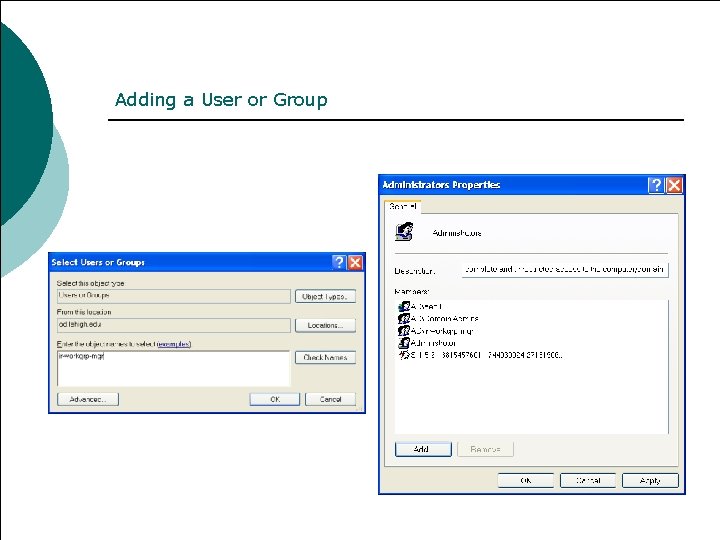Click the icon of the first member in the list
This screenshot has height=540, width=720.
pos(404,306)
